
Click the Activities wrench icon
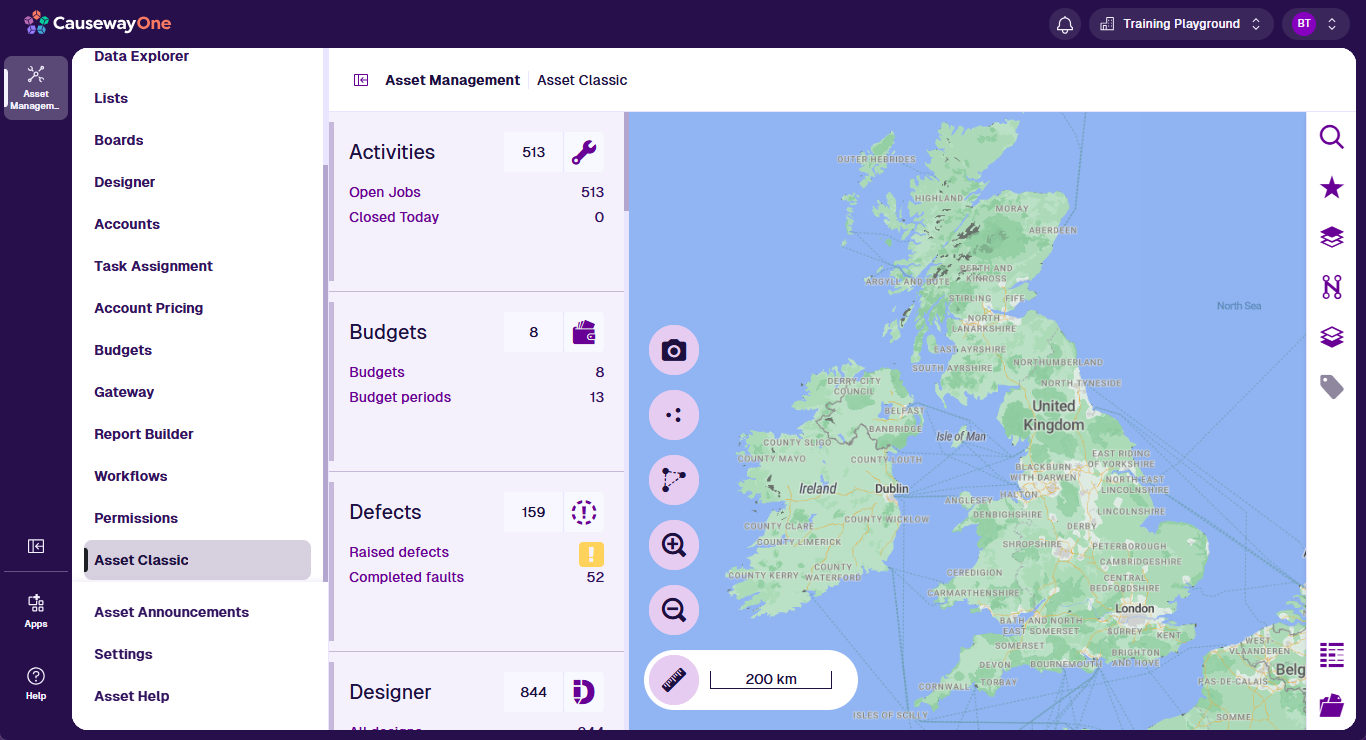tap(584, 151)
